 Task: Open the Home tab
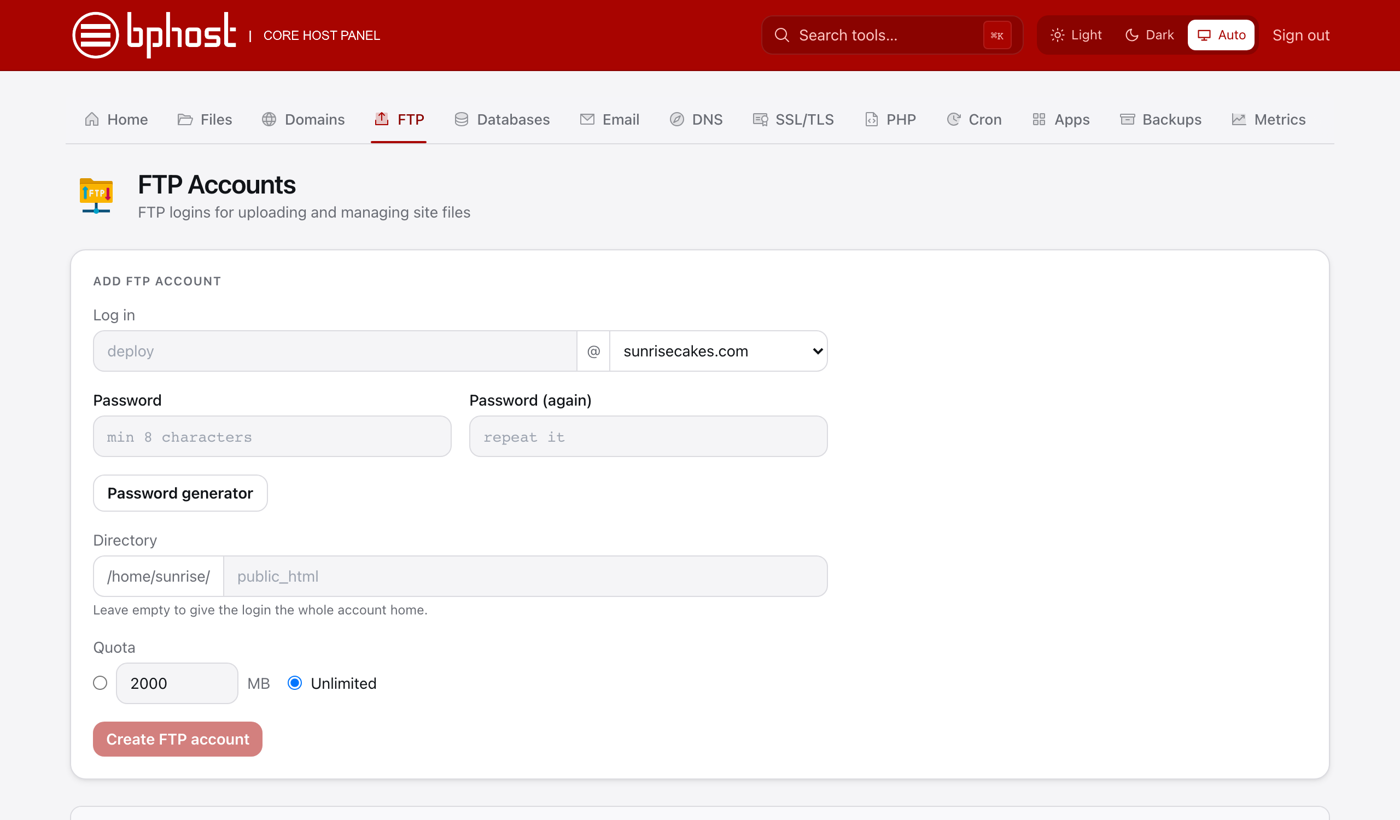(x=116, y=119)
